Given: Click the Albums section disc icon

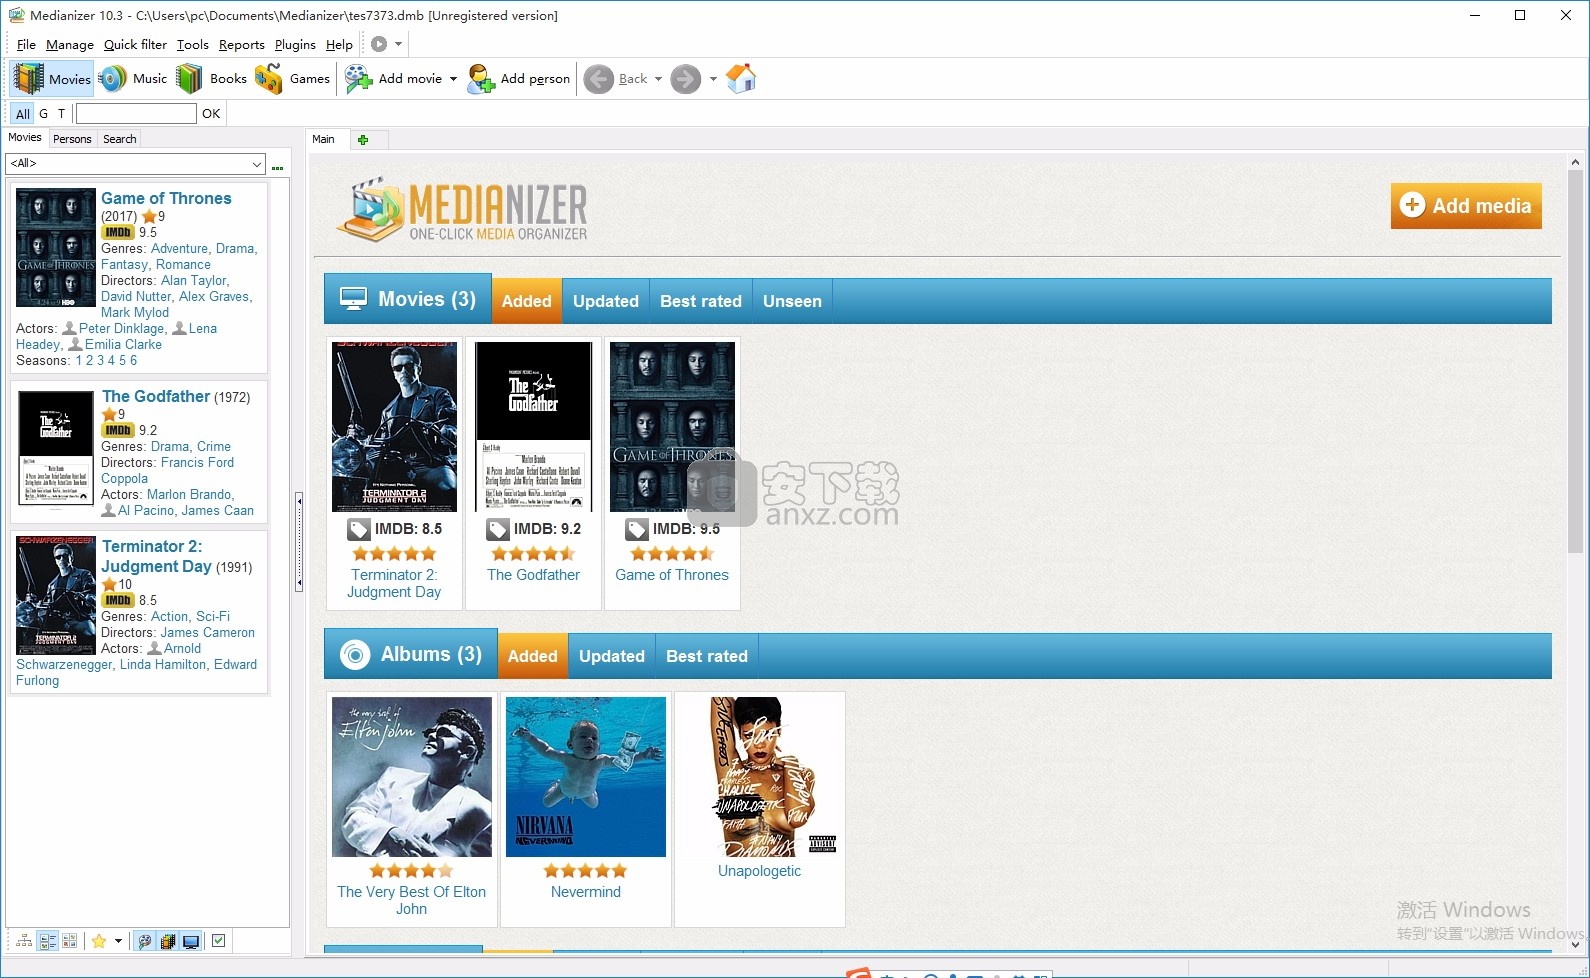Looking at the screenshot, I should pos(355,655).
